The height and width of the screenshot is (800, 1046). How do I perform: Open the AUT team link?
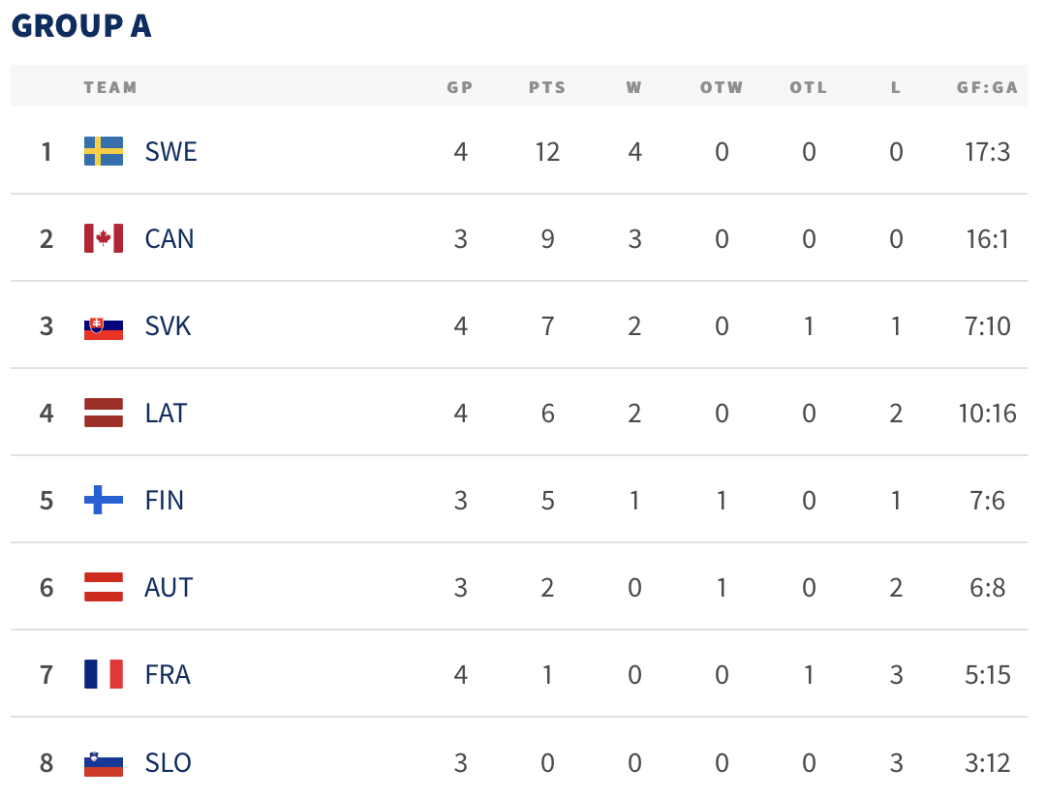pos(169,588)
